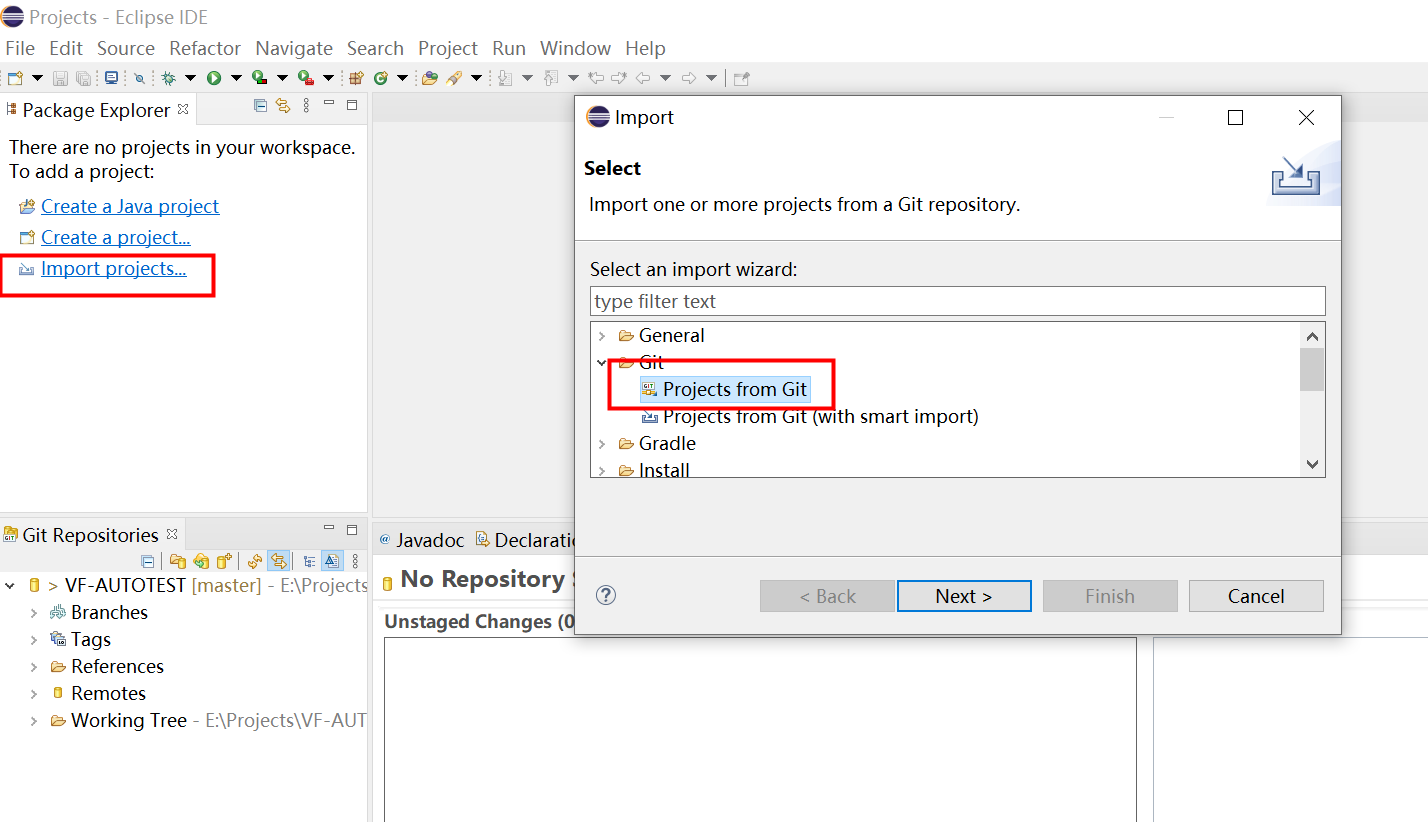Open the Git Repositories View Menu
Image resolution: width=1428 pixels, height=822 pixels.
356,561
